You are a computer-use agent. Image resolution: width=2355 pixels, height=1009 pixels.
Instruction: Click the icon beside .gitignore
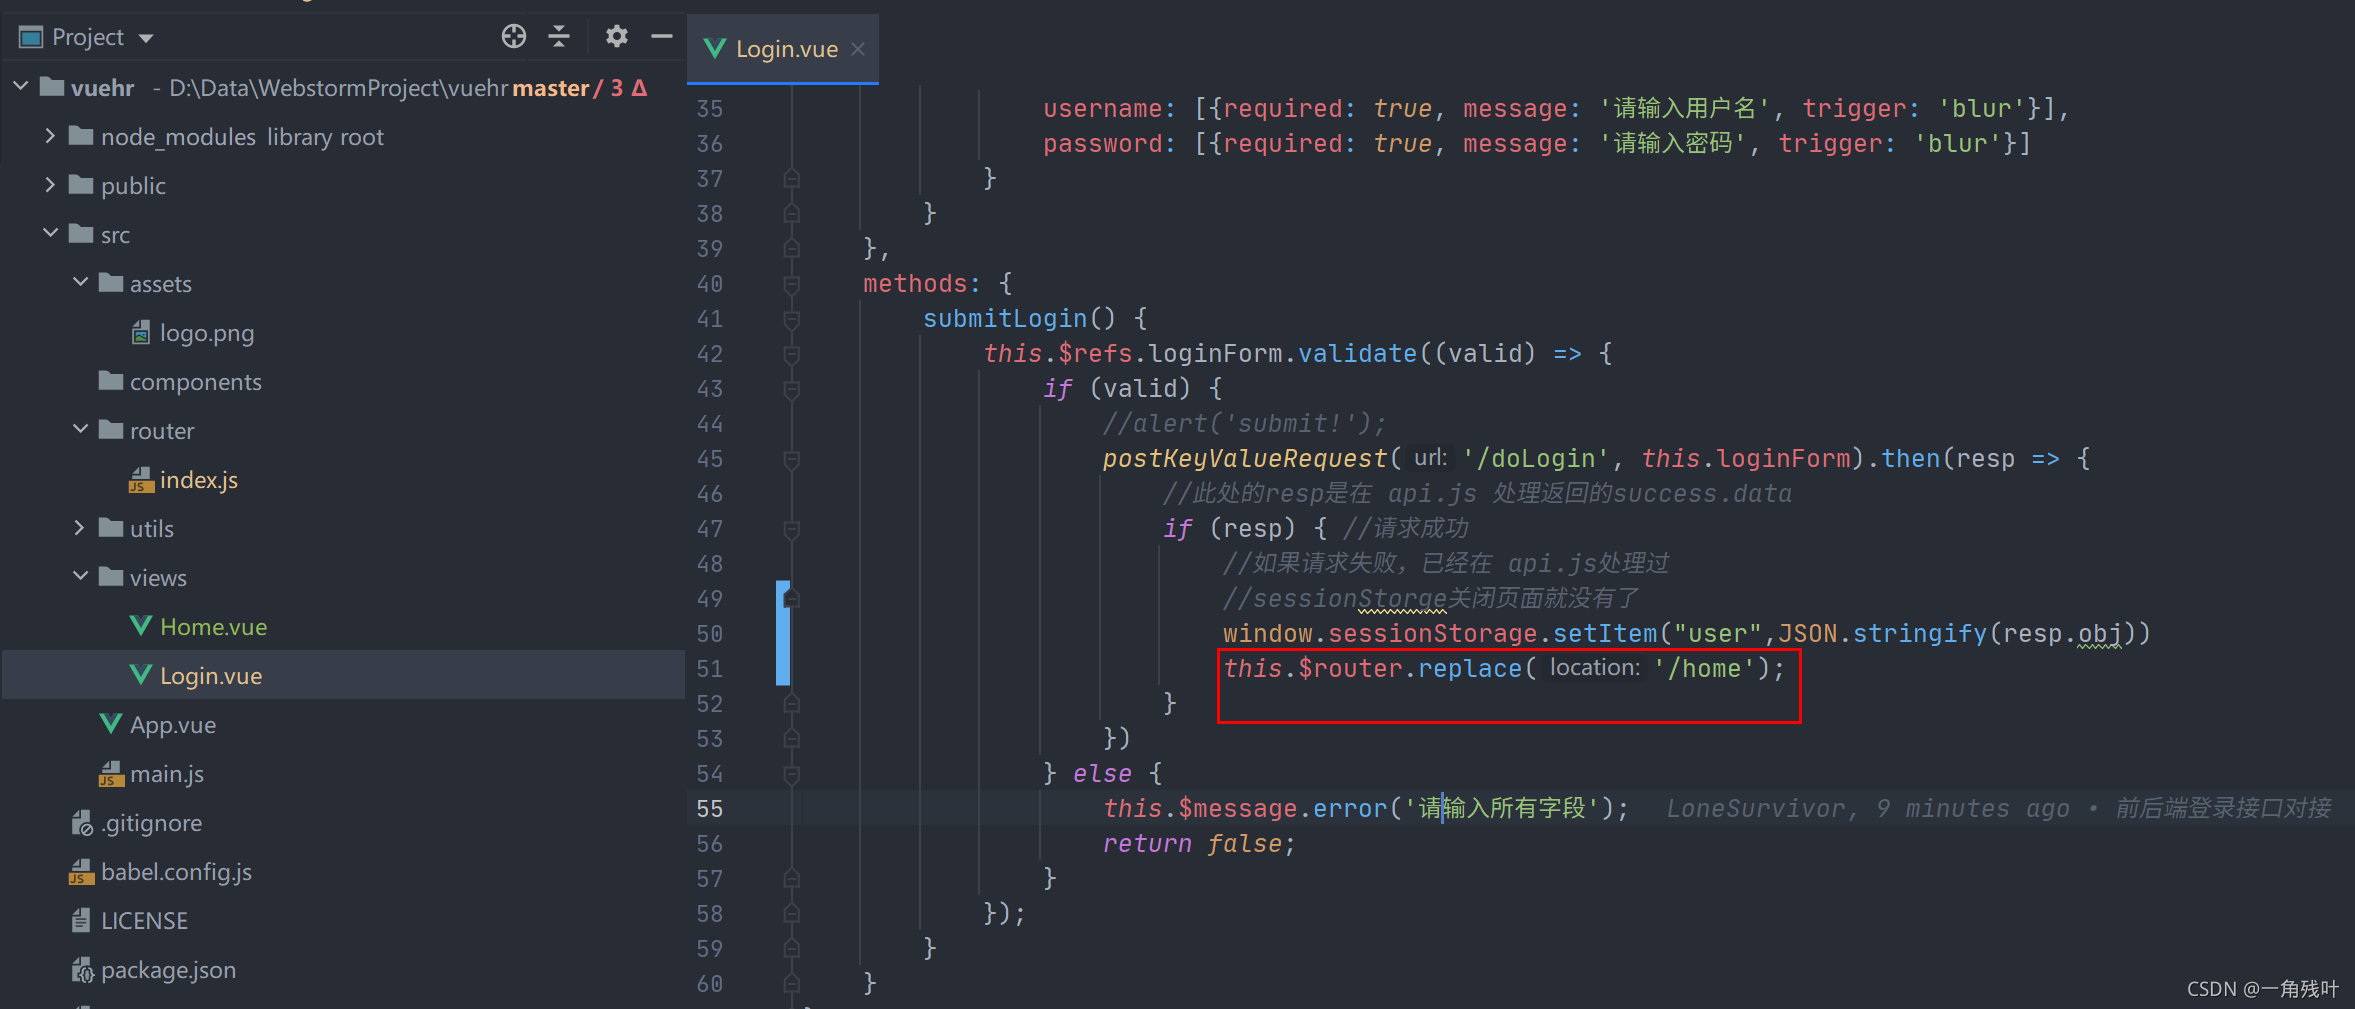(82, 823)
